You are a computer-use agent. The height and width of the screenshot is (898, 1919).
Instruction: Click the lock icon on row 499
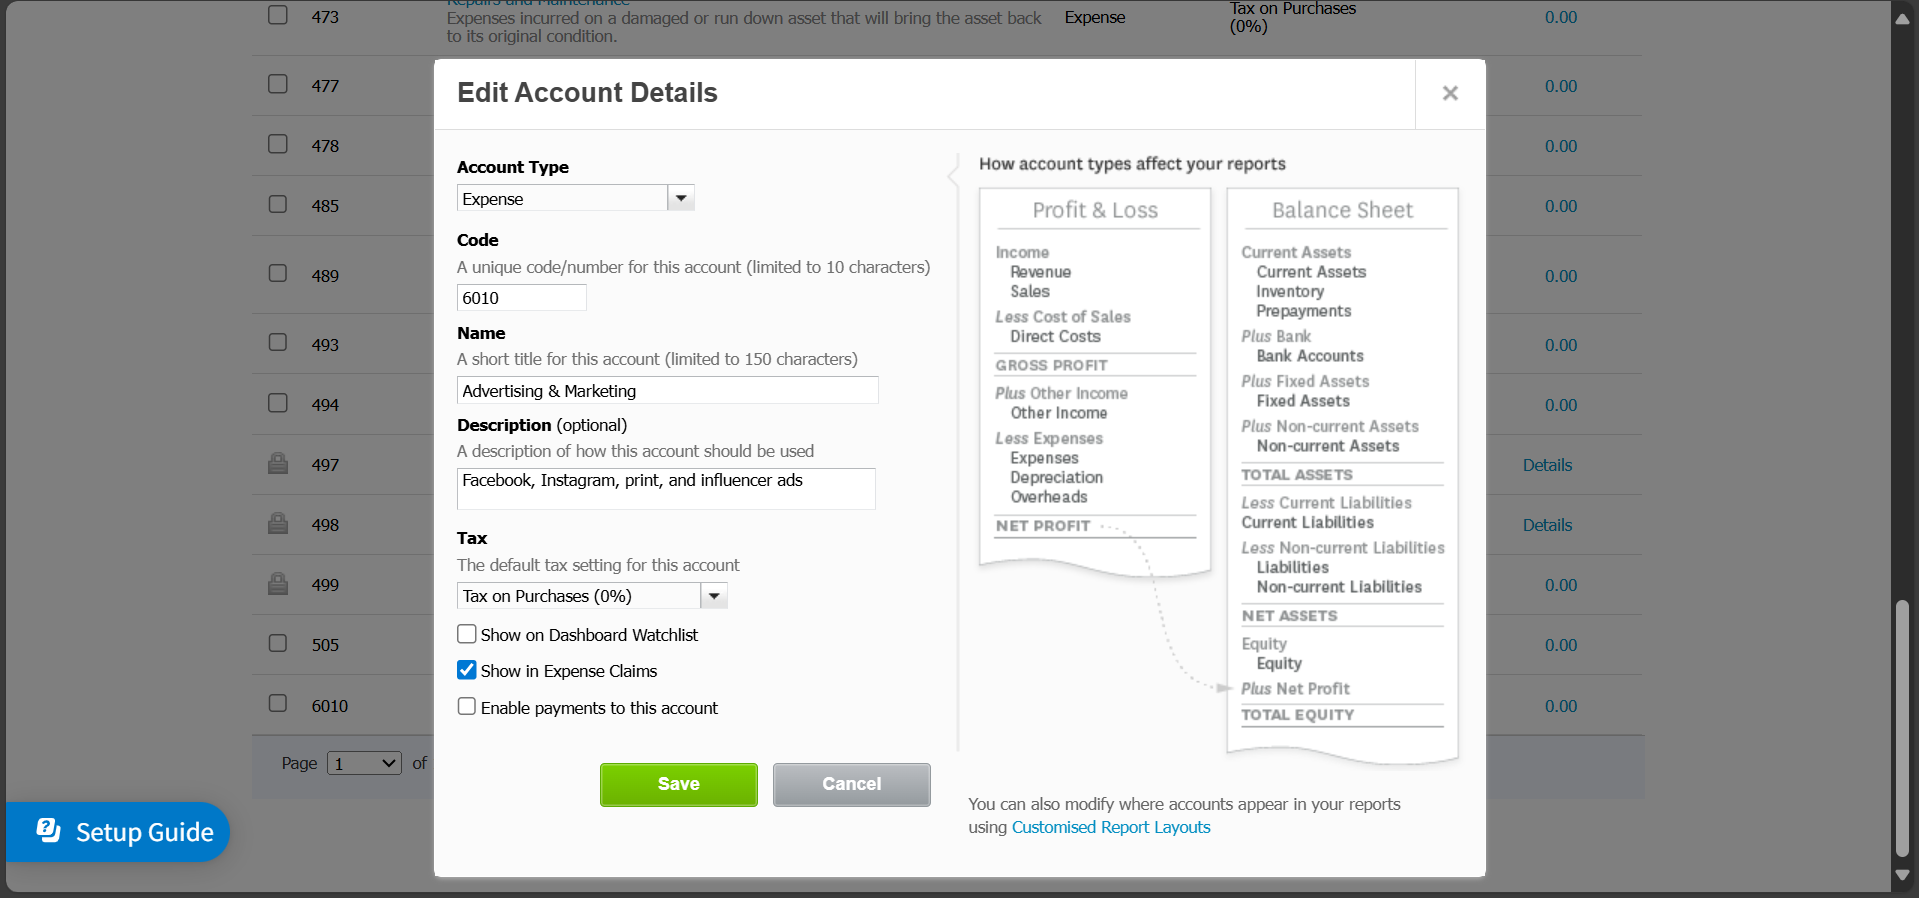click(x=278, y=584)
